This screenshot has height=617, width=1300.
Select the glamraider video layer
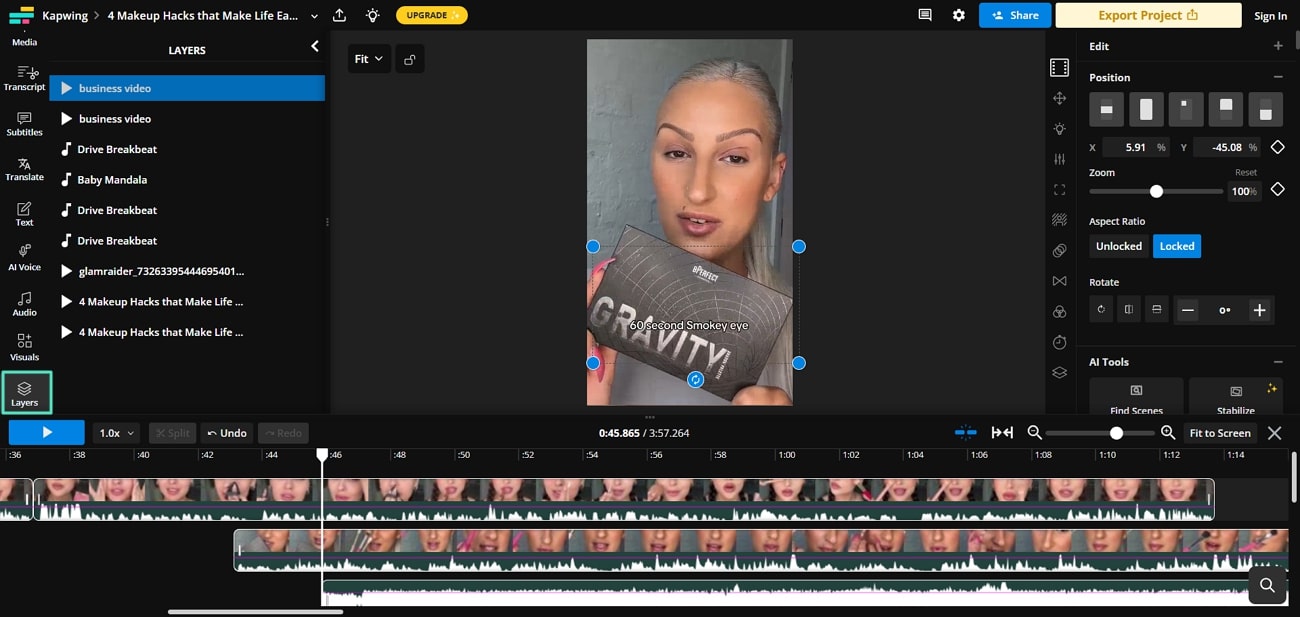(x=187, y=271)
